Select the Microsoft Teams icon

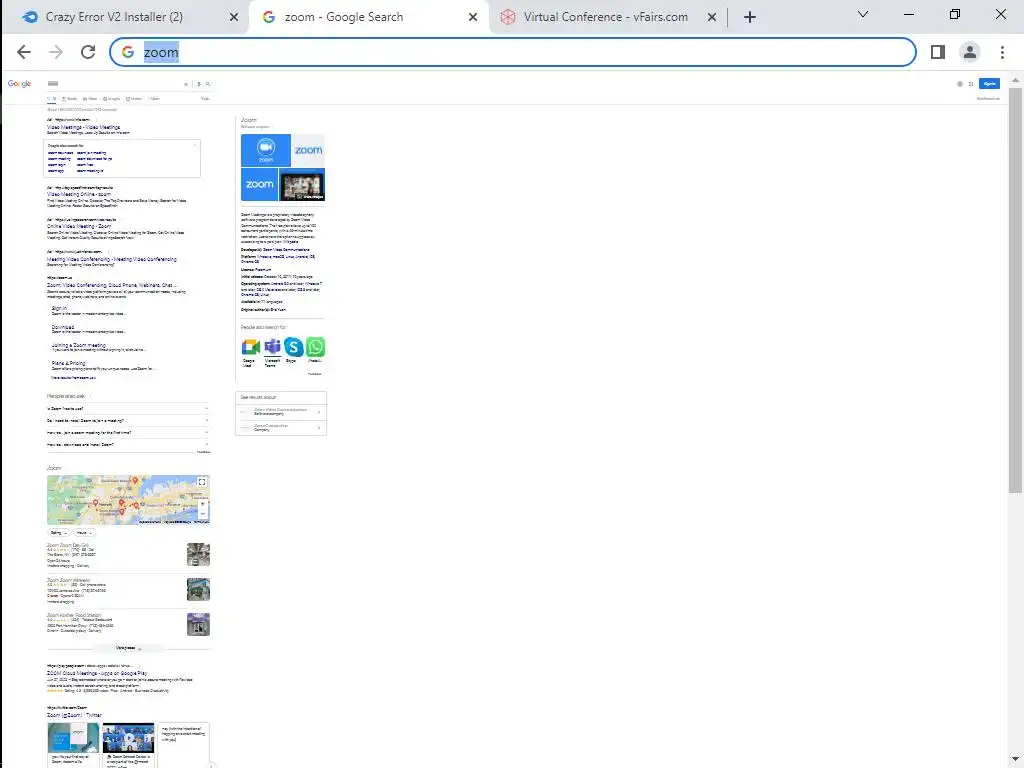point(272,347)
